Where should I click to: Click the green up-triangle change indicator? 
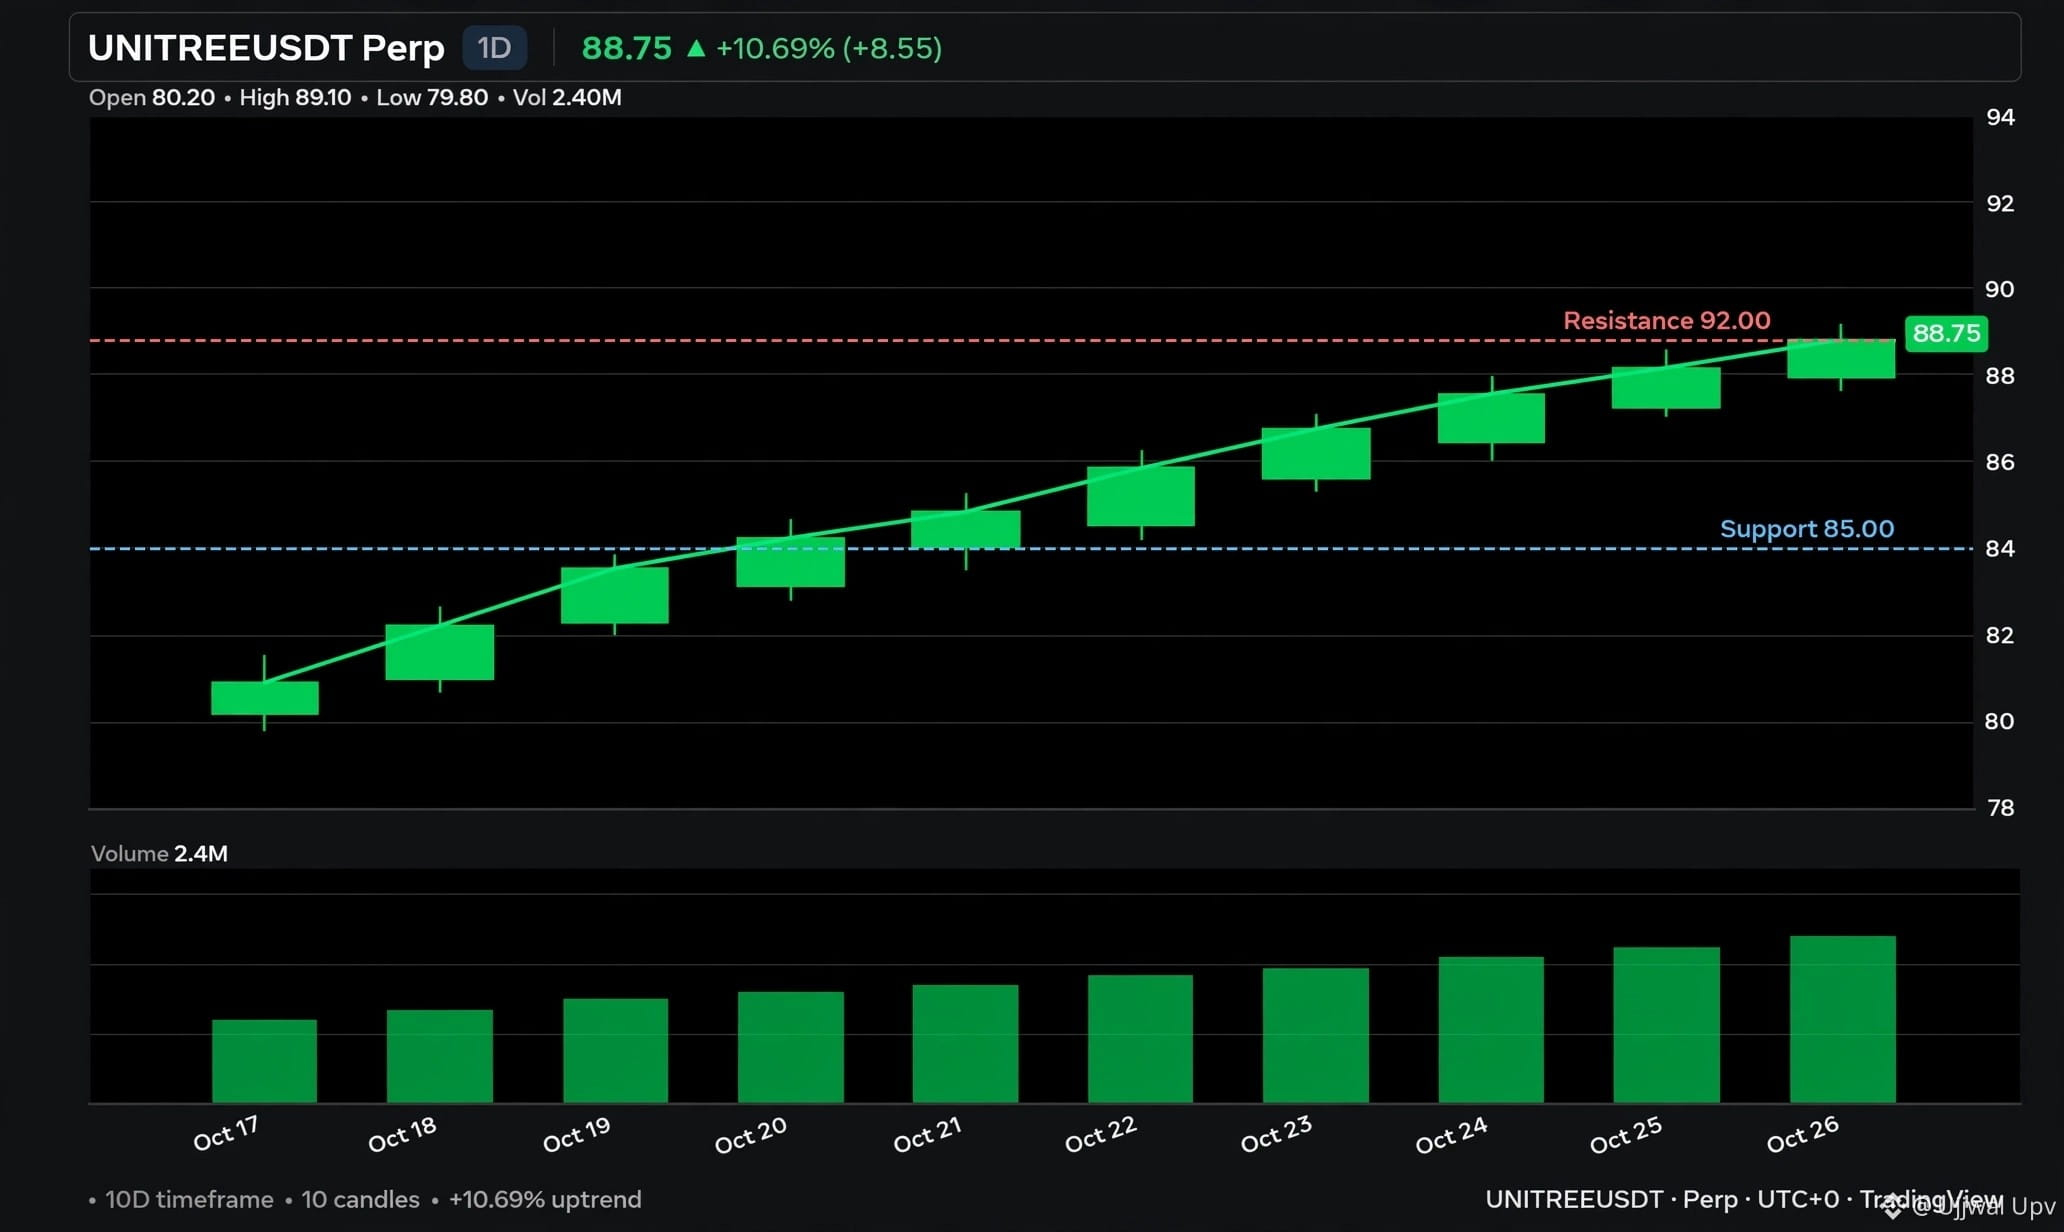[x=696, y=47]
